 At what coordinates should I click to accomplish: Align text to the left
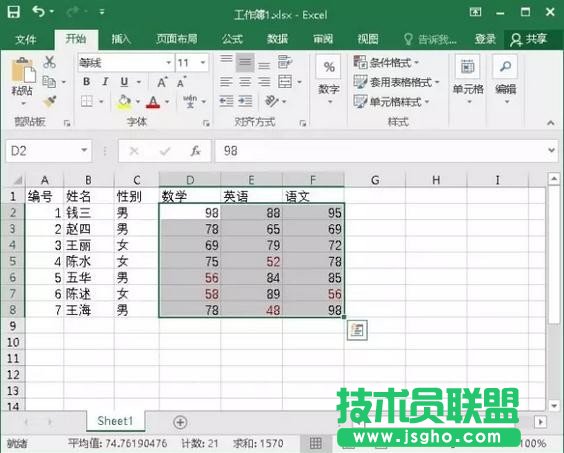[226, 82]
